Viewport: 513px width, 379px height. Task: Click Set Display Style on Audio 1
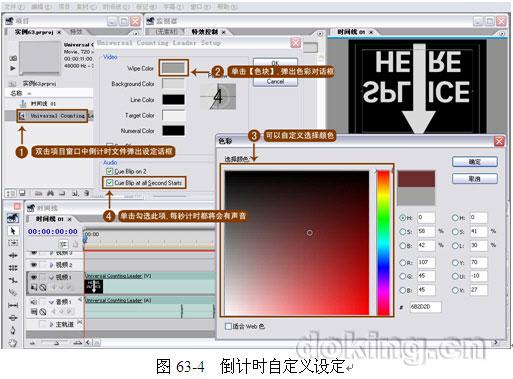(x=34, y=312)
